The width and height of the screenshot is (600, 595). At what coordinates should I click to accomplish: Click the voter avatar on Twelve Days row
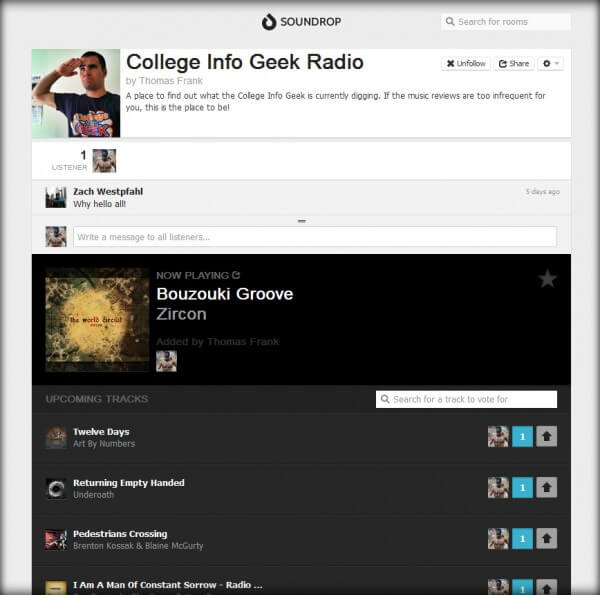pyautogui.click(x=498, y=437)
